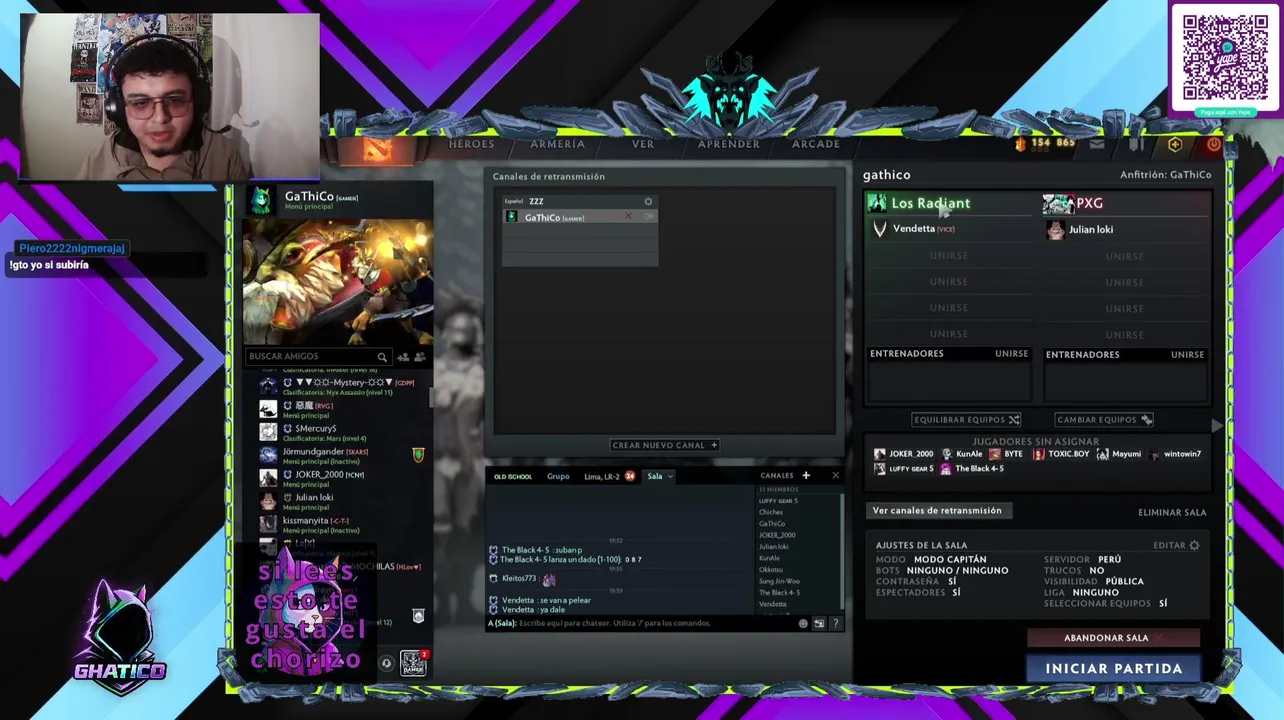1284x720 pixels.
Task: Select unassigned player BYTE
Action: tap(1005, 454)
